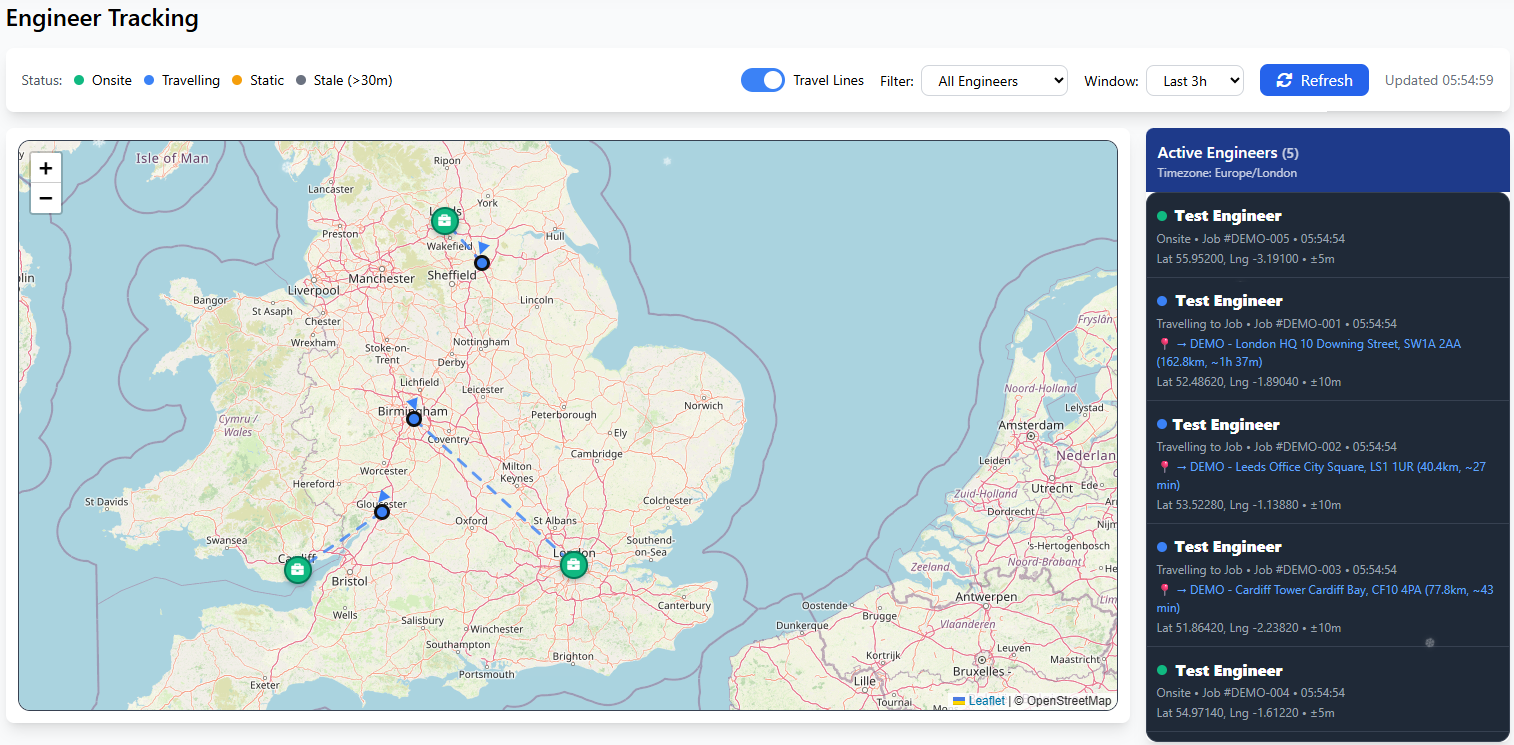Toggle the Travel Lines switch off
The width and height of the screenshot is (1514, 745).
point(763,80)
